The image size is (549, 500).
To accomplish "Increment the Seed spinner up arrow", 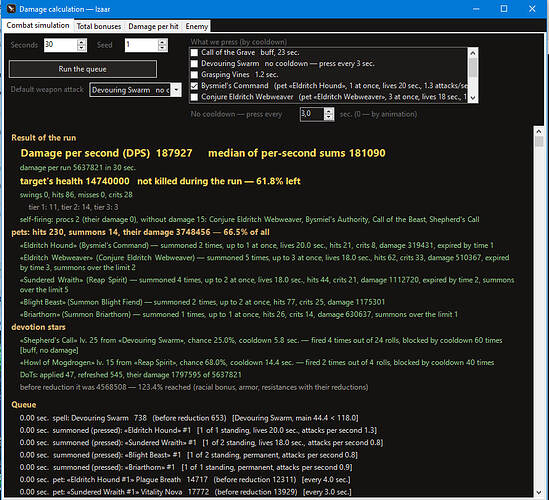I will [x=162, y=42].
